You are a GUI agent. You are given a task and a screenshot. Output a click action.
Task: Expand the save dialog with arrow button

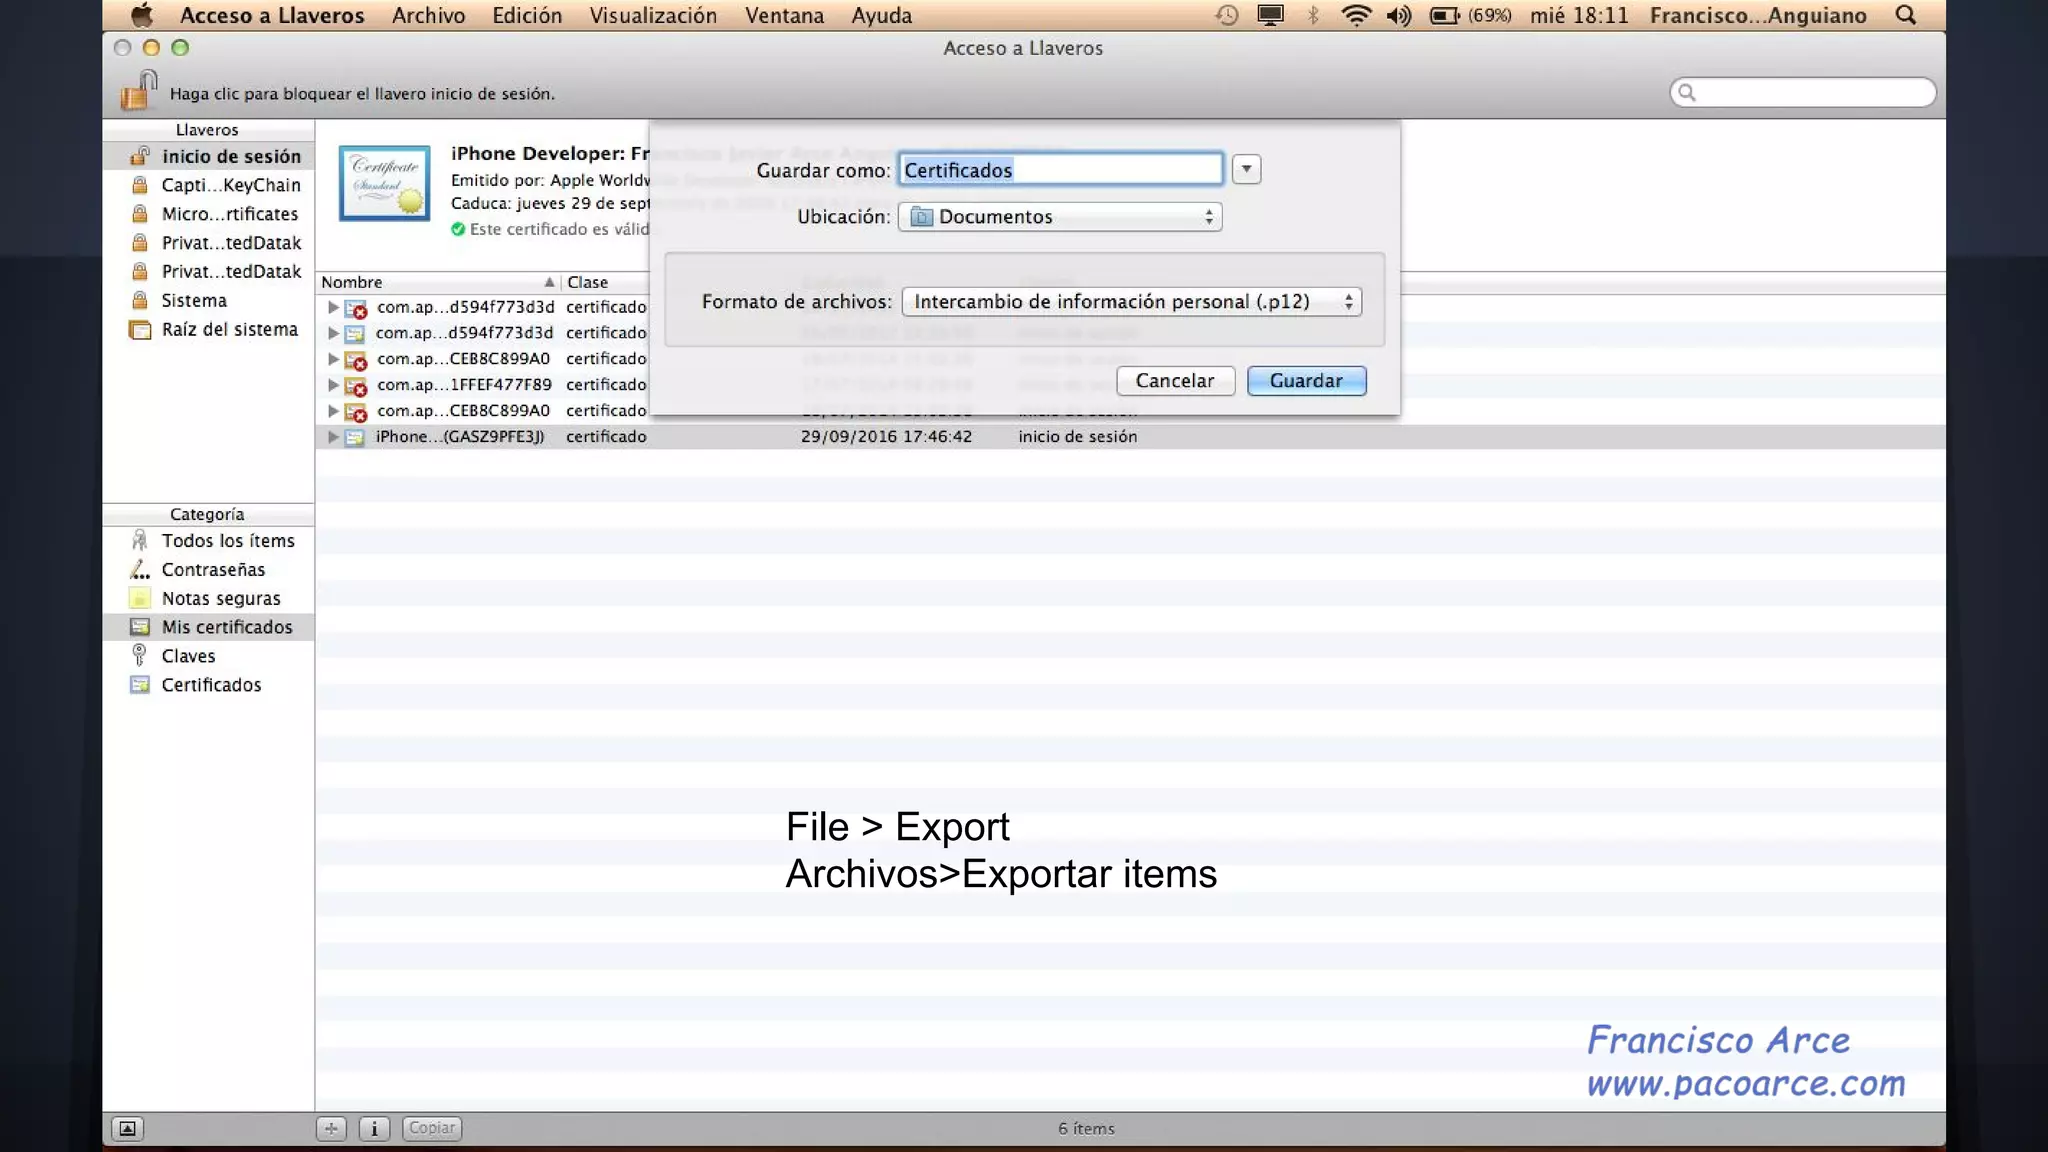pyautogui.click(x=1246, y=169)
